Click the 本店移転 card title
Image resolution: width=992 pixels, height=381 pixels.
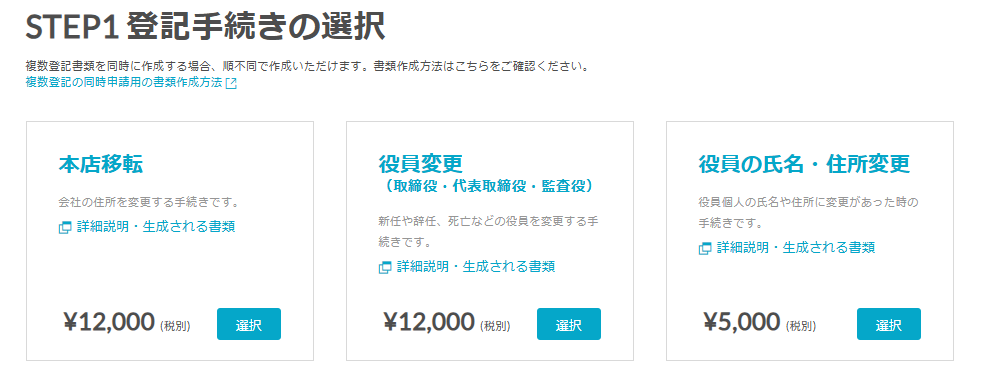pyautogui.click(x=101, y=165)
